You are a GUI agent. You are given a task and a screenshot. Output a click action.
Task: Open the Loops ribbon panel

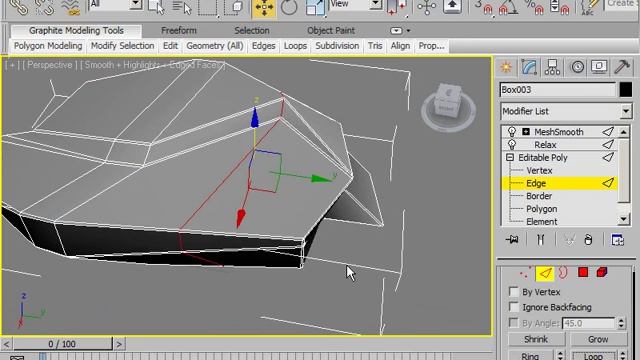pos(295,46)
